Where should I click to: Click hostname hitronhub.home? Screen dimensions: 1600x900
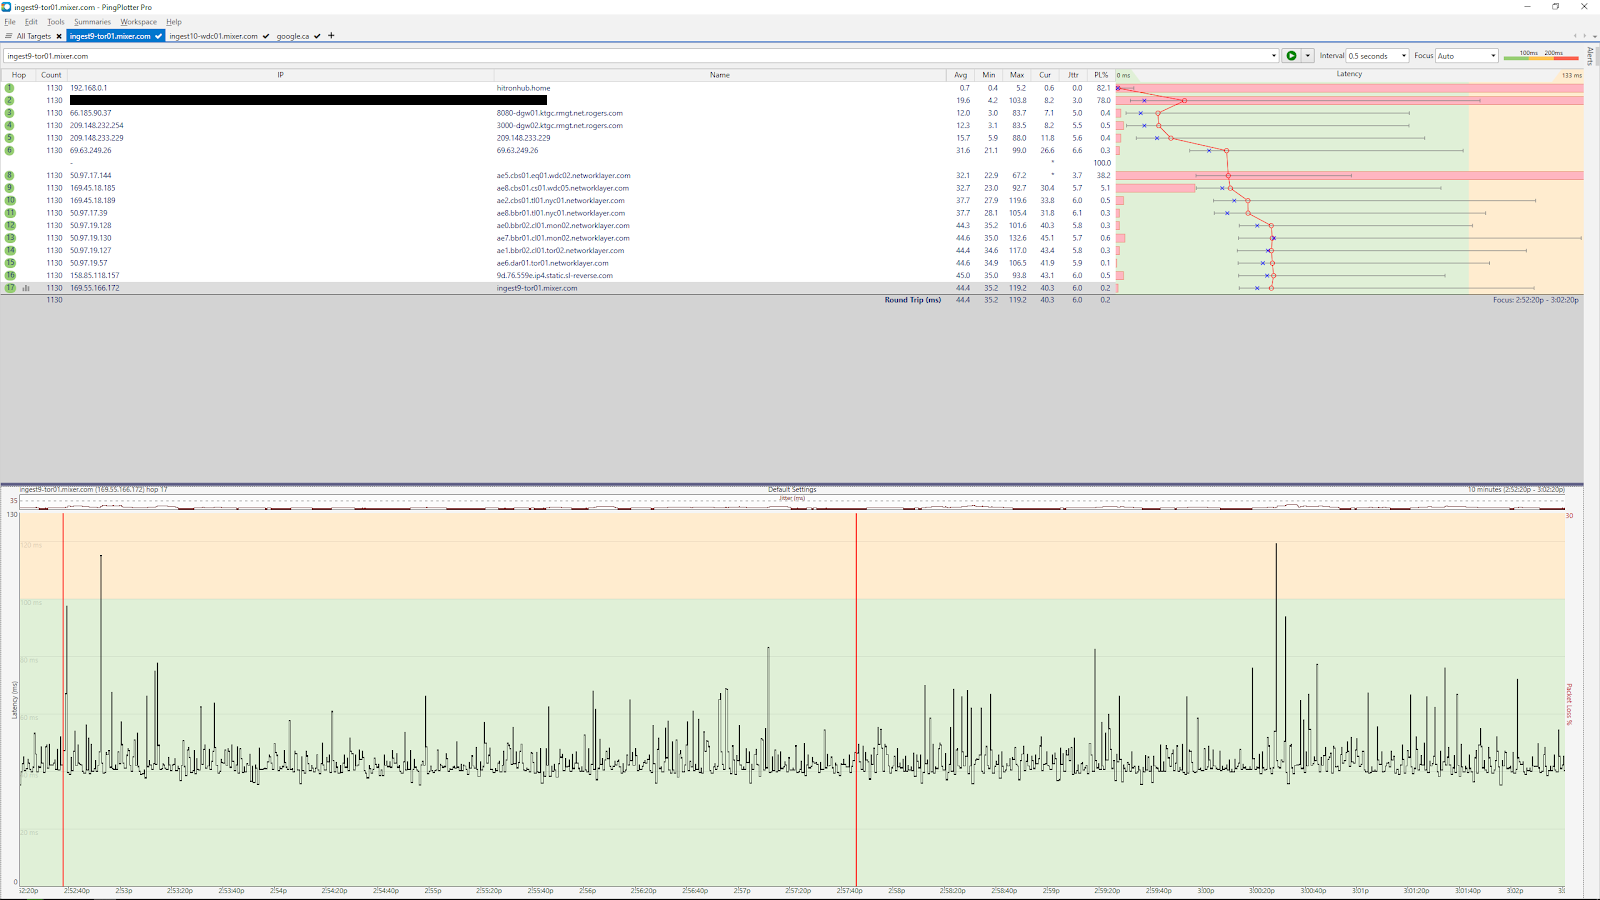523,88
